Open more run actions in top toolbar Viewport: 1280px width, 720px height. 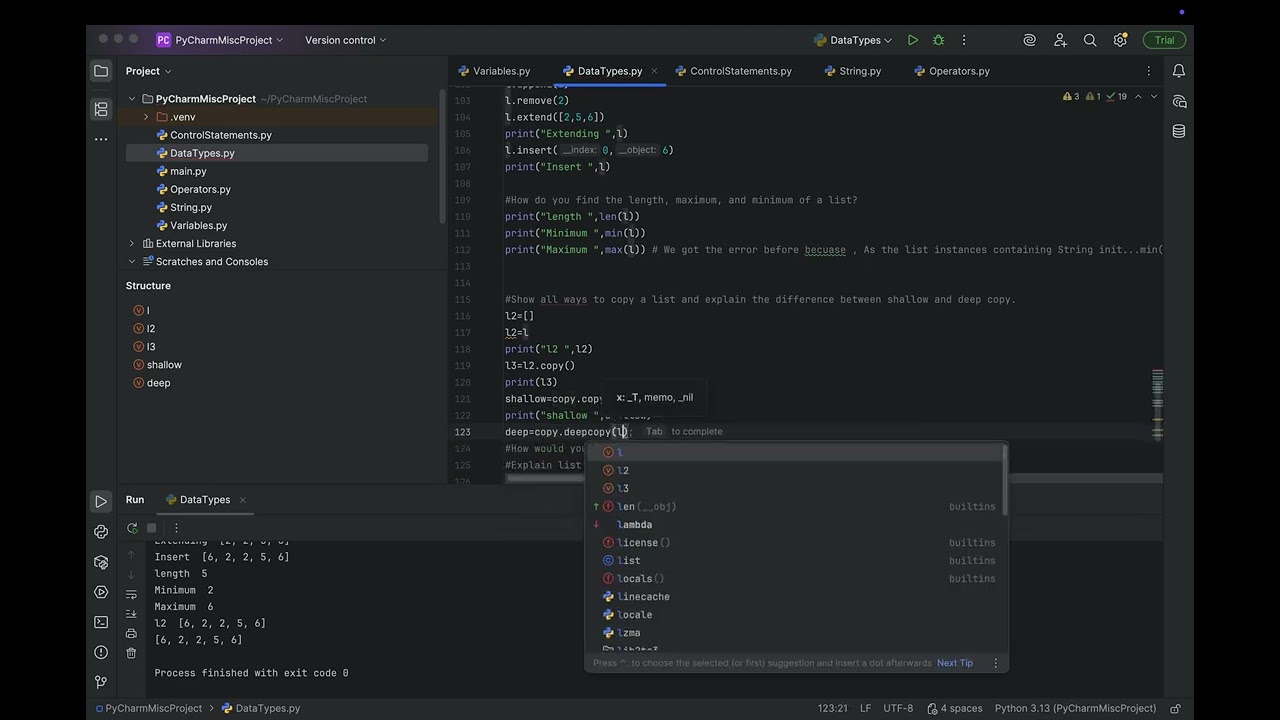pos(964,40)
